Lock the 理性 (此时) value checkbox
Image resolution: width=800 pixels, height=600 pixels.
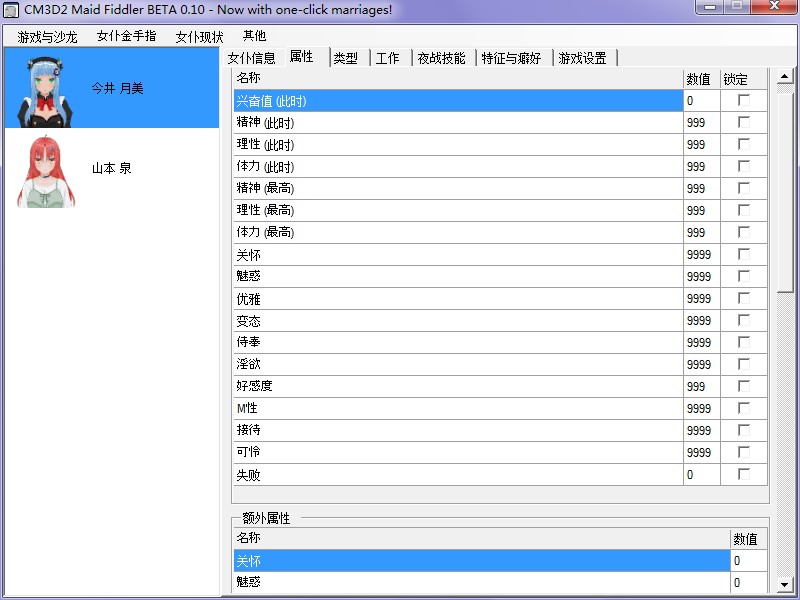coord(744,144)
